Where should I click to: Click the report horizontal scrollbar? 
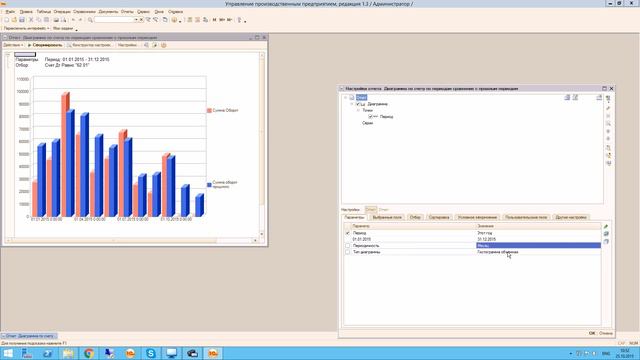pos(132,240)
